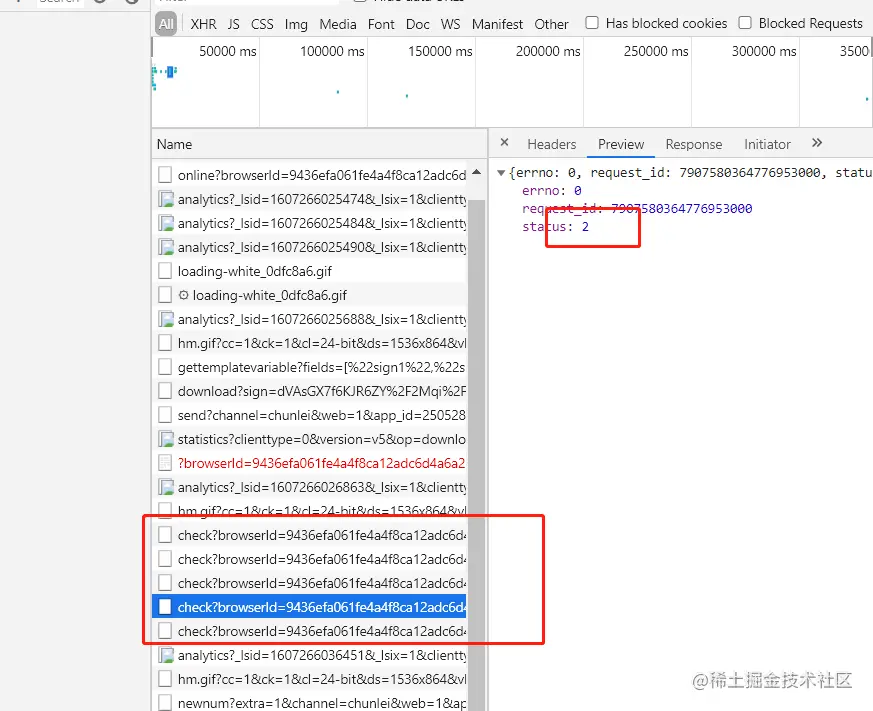Filter to CSS requests

click(262, 23)
